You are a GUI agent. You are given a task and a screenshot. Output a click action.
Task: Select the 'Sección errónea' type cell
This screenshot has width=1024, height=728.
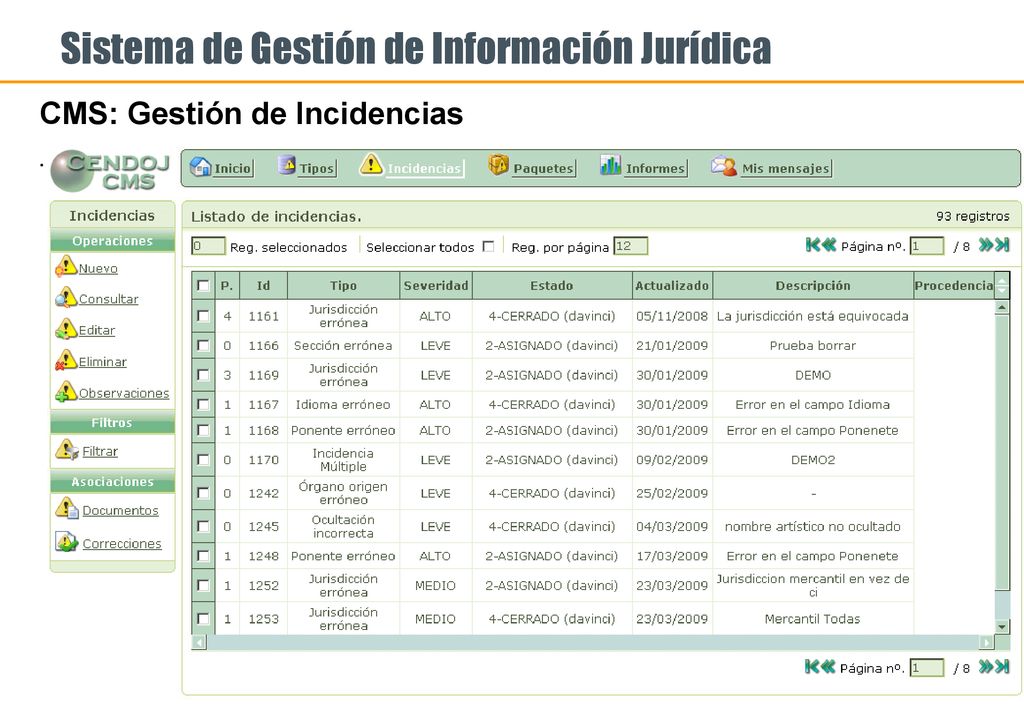point(343,345)
